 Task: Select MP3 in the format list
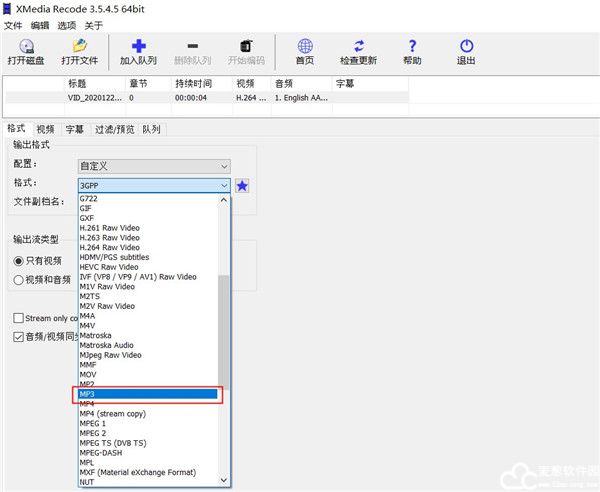click(x=148, y=394)
